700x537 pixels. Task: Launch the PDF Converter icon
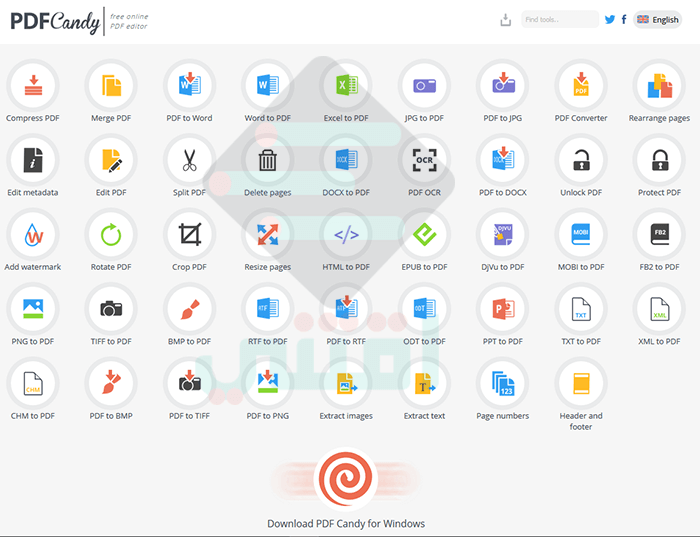(x=581, y=85)
